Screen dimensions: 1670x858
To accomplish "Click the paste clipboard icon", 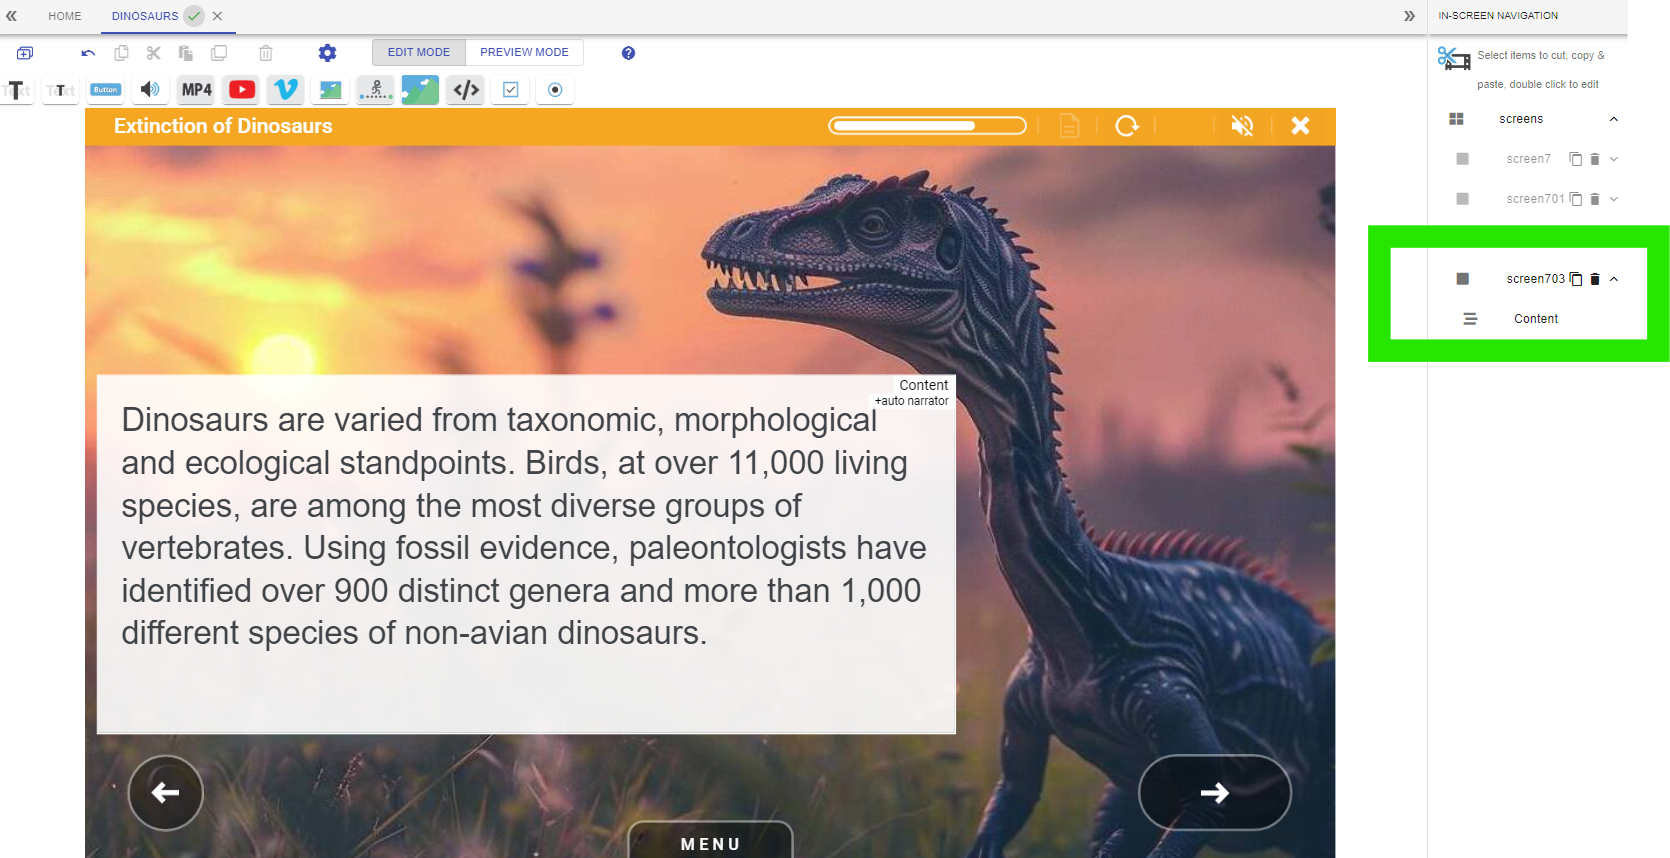I will [x=185, y=53].
